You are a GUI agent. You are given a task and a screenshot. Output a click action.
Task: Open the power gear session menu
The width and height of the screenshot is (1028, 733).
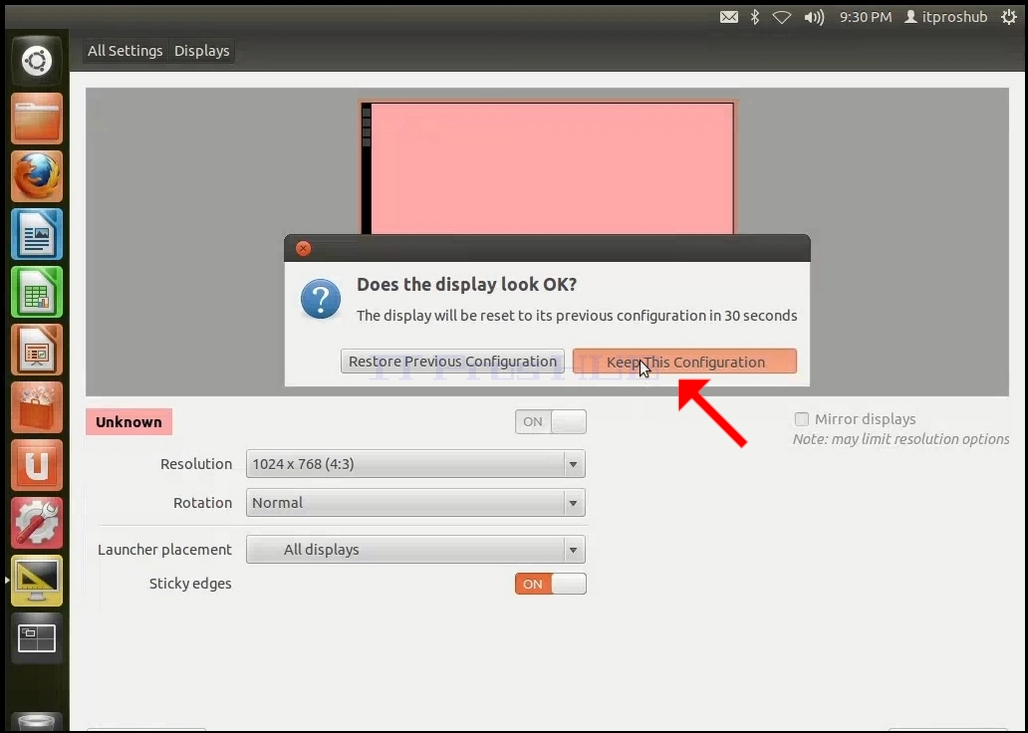[x=1009, y=17]
